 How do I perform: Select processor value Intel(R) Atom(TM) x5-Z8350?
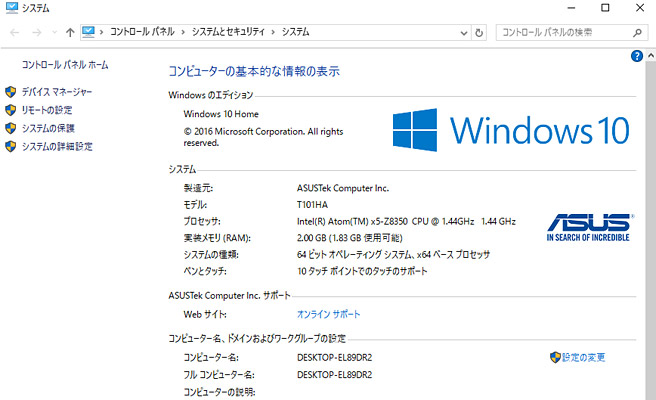click(x=353, y=221)
